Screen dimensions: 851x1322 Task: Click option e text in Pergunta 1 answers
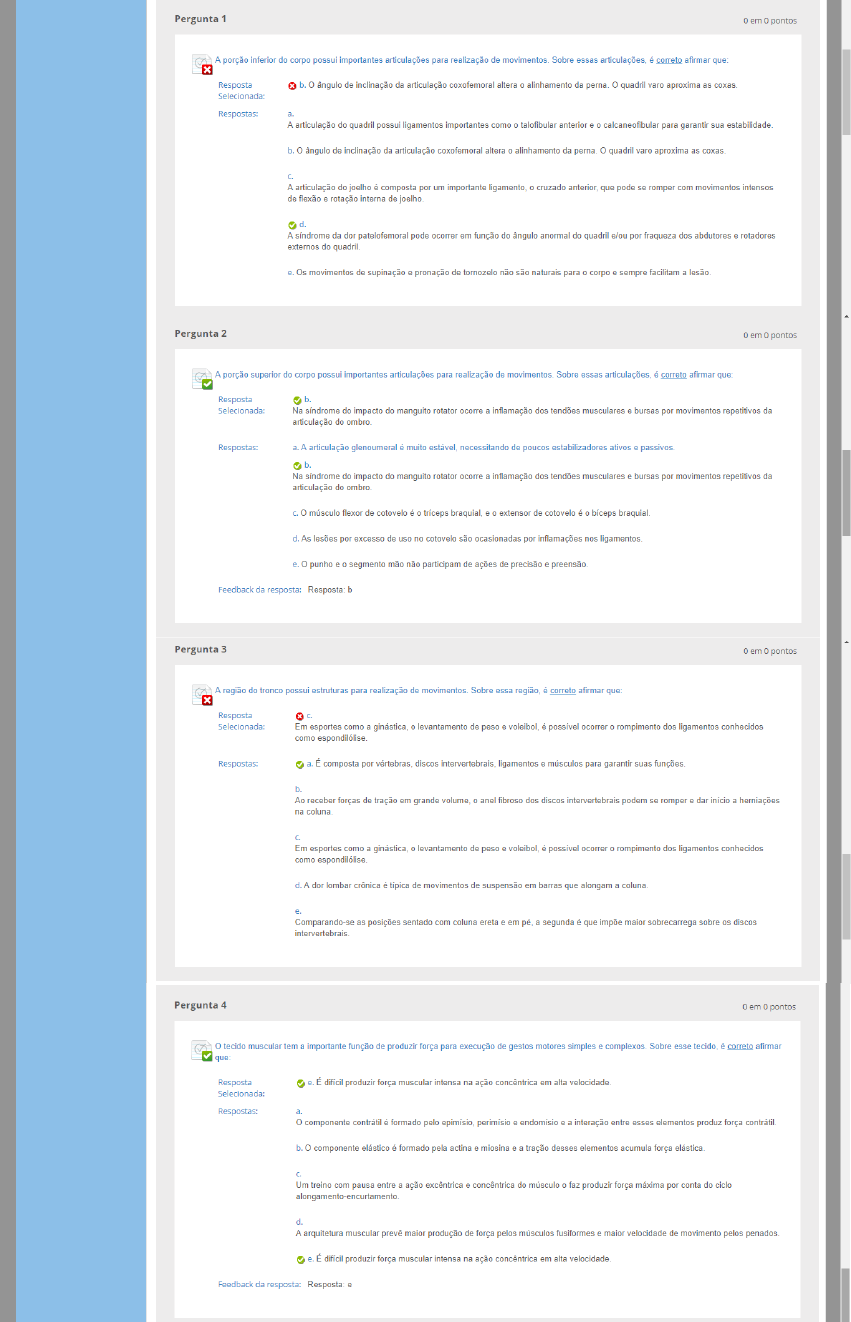[500, 272]
